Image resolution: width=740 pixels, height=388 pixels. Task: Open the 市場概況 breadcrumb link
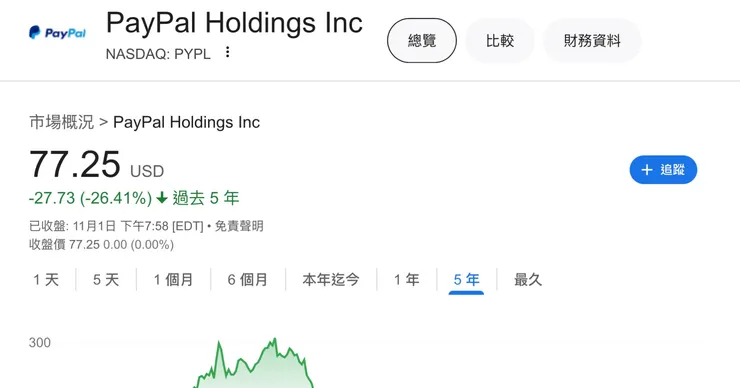(62, 122)
